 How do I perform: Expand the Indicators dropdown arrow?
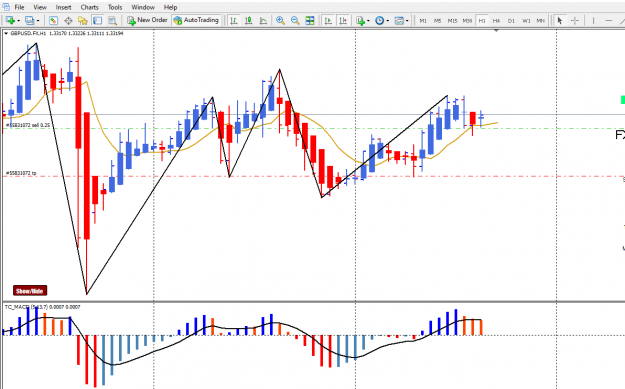click(x=368, y=21)
